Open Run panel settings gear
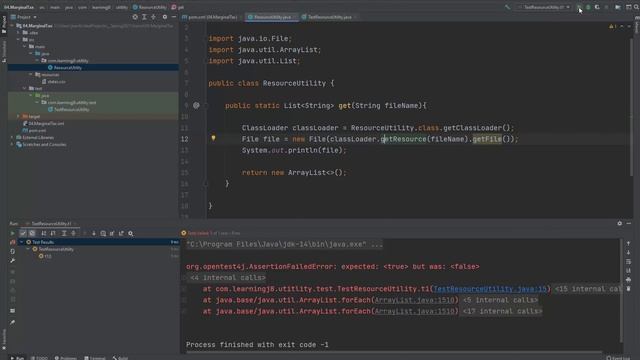 (x=620, y=223)
